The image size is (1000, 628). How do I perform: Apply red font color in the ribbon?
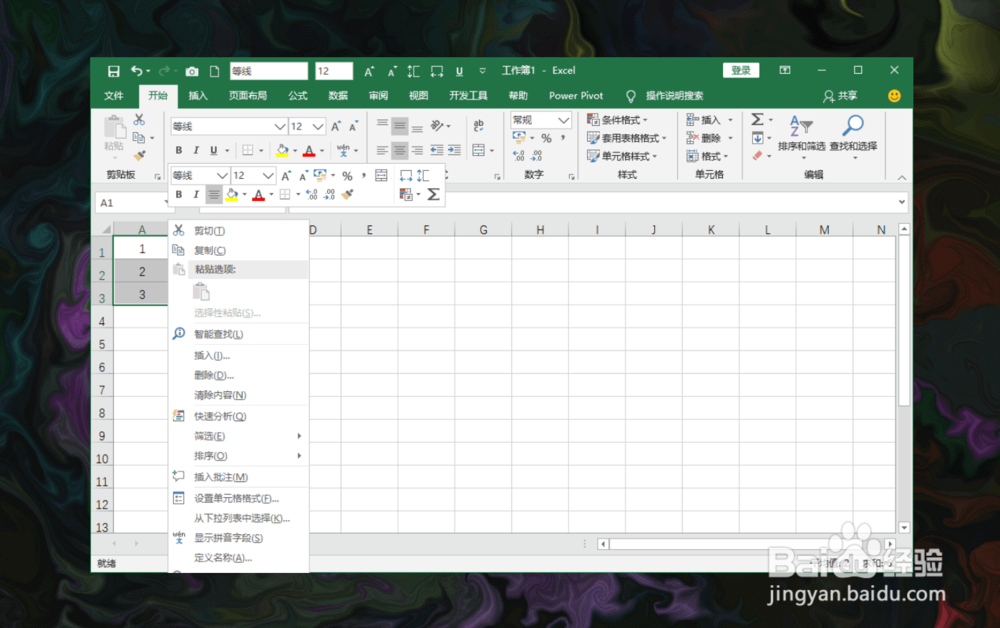click(x=309, y=150)
